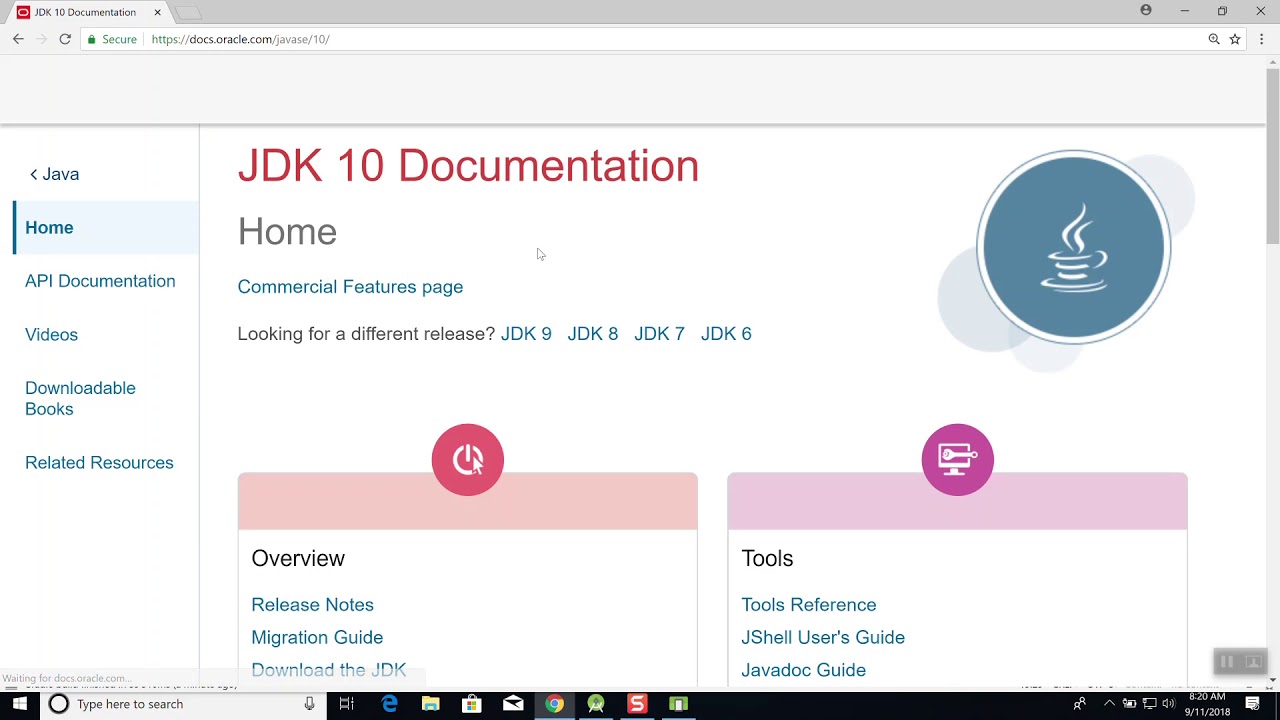Image resolution: width=1280 pixels, height=720 pixels.
Task: Switch to JDK 8 documentation
Action: point(593,334)
